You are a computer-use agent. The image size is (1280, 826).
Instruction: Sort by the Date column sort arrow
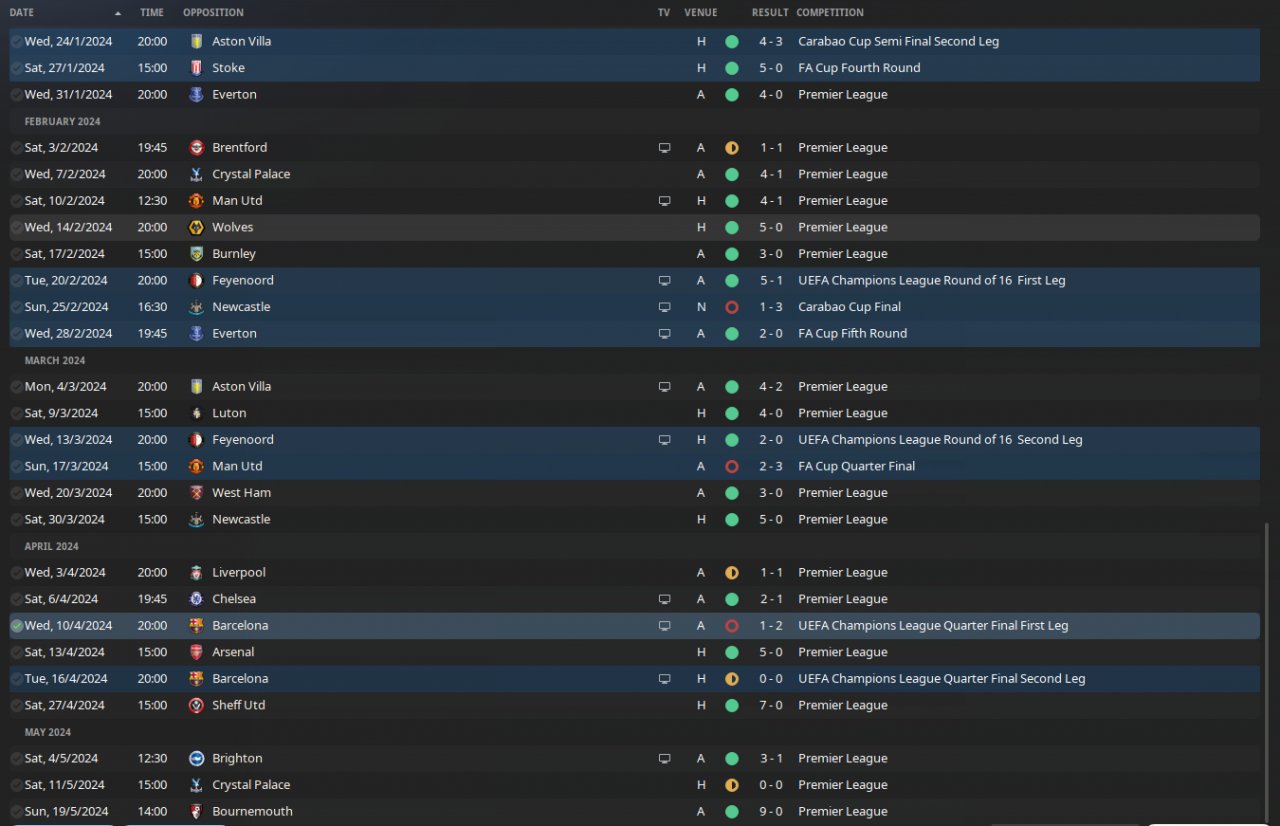(118, 13)
